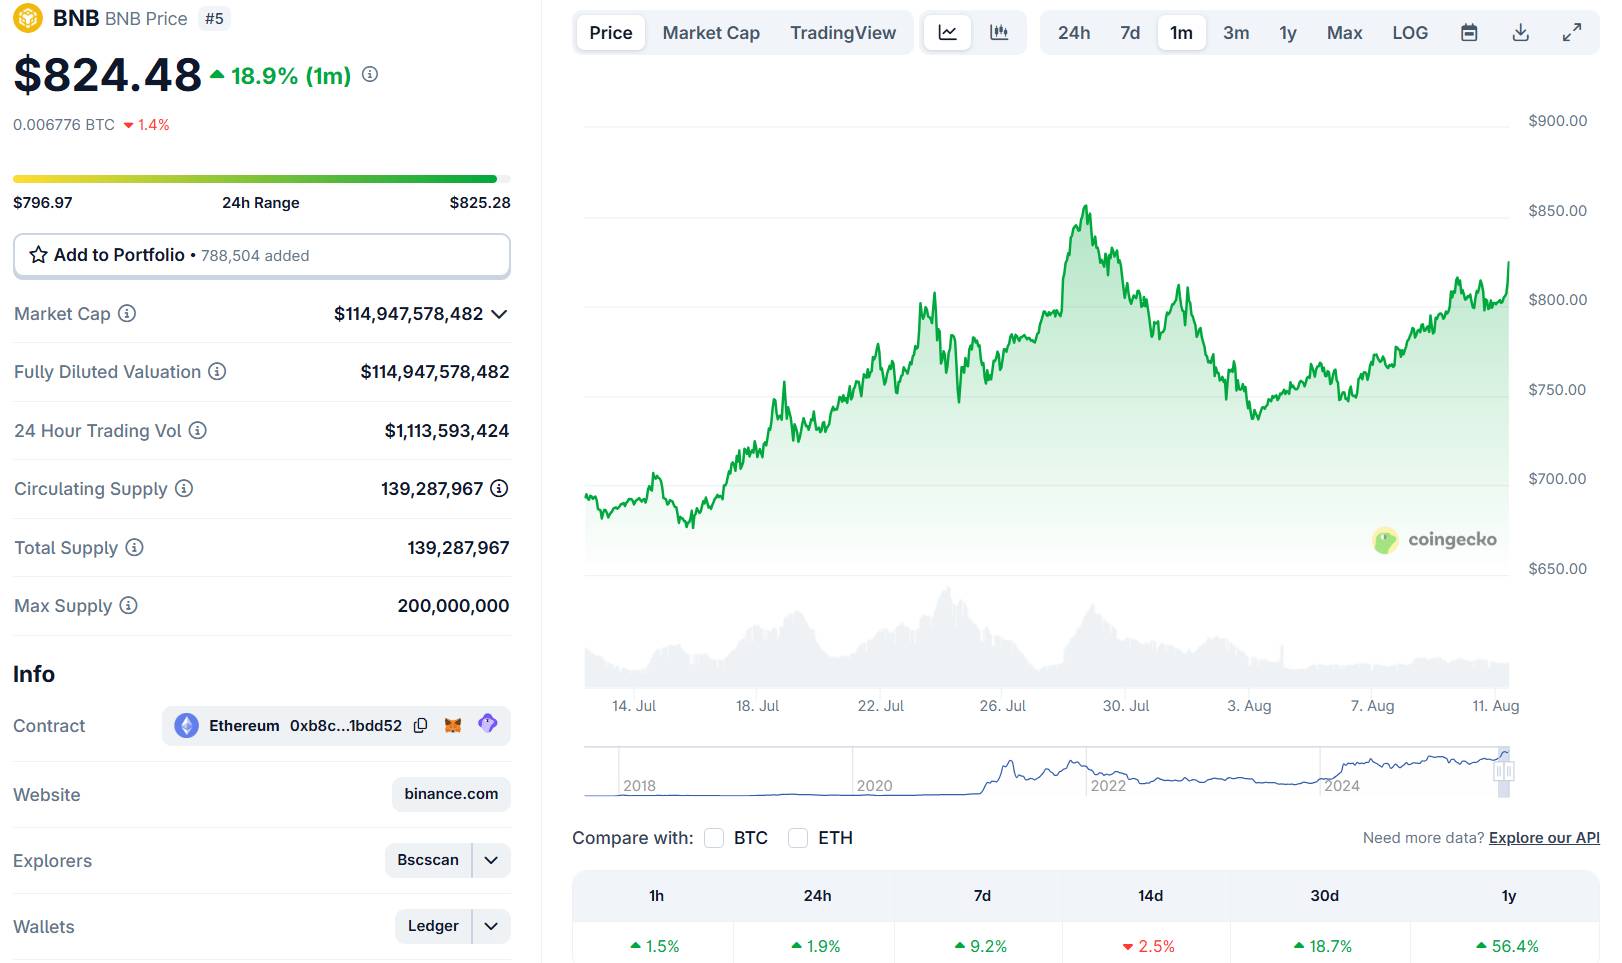1622x963 pixels.
Task: Click the 7d return value 9.2%
Action: point(981,946)
